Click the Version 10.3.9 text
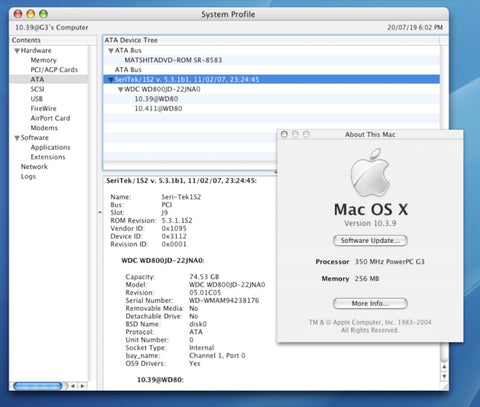 click(x=370, y=223)
